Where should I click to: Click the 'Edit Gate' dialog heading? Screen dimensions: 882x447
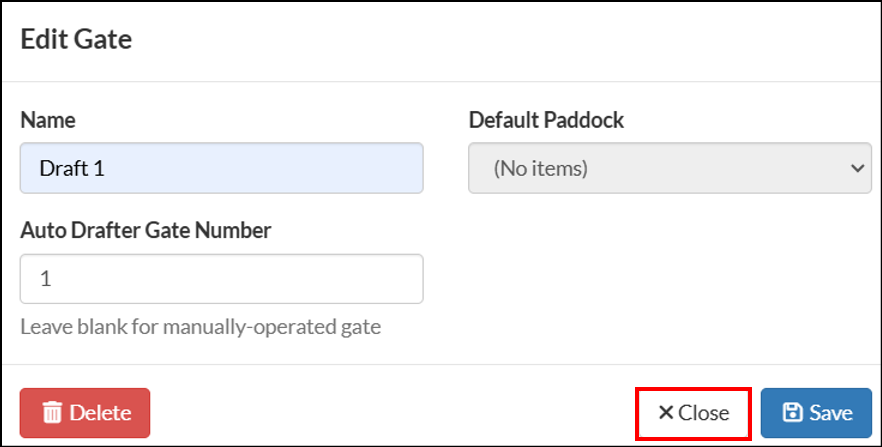76,39
